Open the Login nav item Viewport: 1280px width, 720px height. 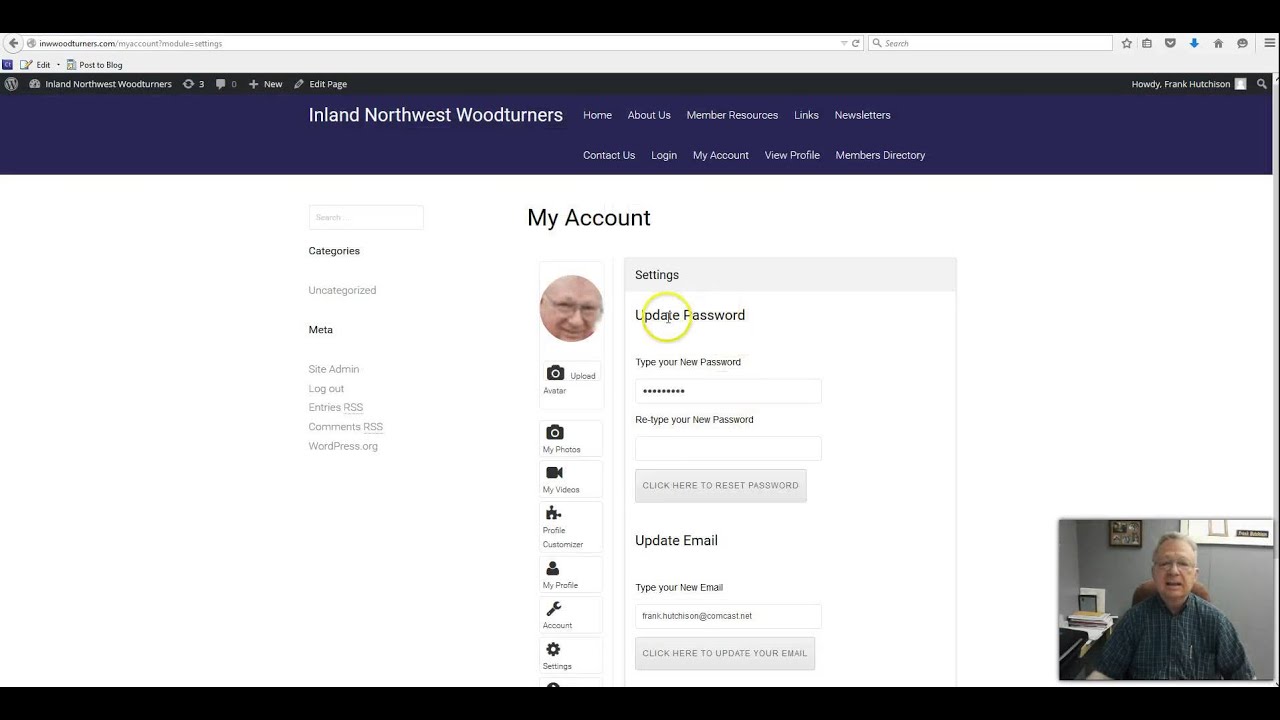pos(664,155)
